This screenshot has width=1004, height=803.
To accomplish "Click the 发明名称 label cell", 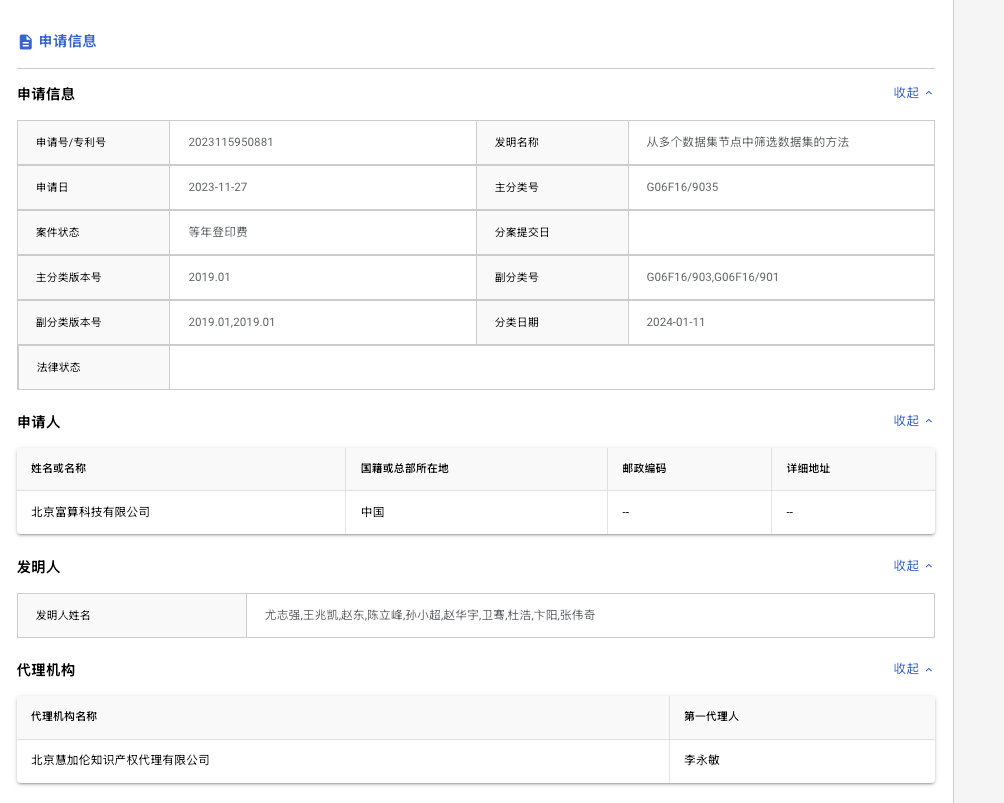I will tap(553, 142).
